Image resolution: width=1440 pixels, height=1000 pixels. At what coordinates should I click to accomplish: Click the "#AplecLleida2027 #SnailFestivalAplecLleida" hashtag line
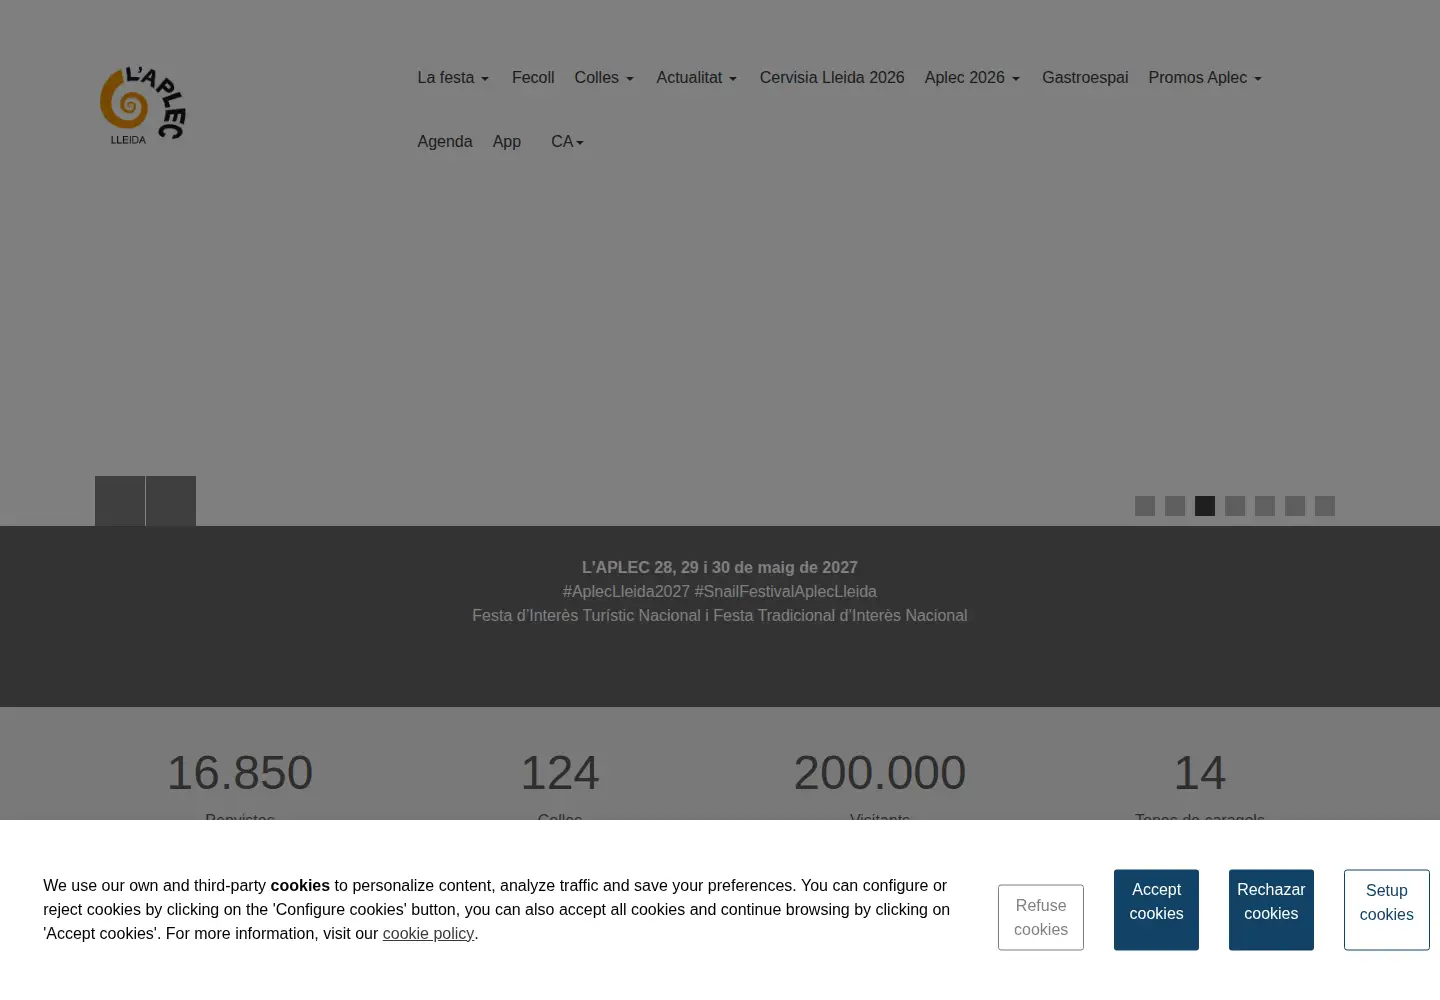click(720, 592)
